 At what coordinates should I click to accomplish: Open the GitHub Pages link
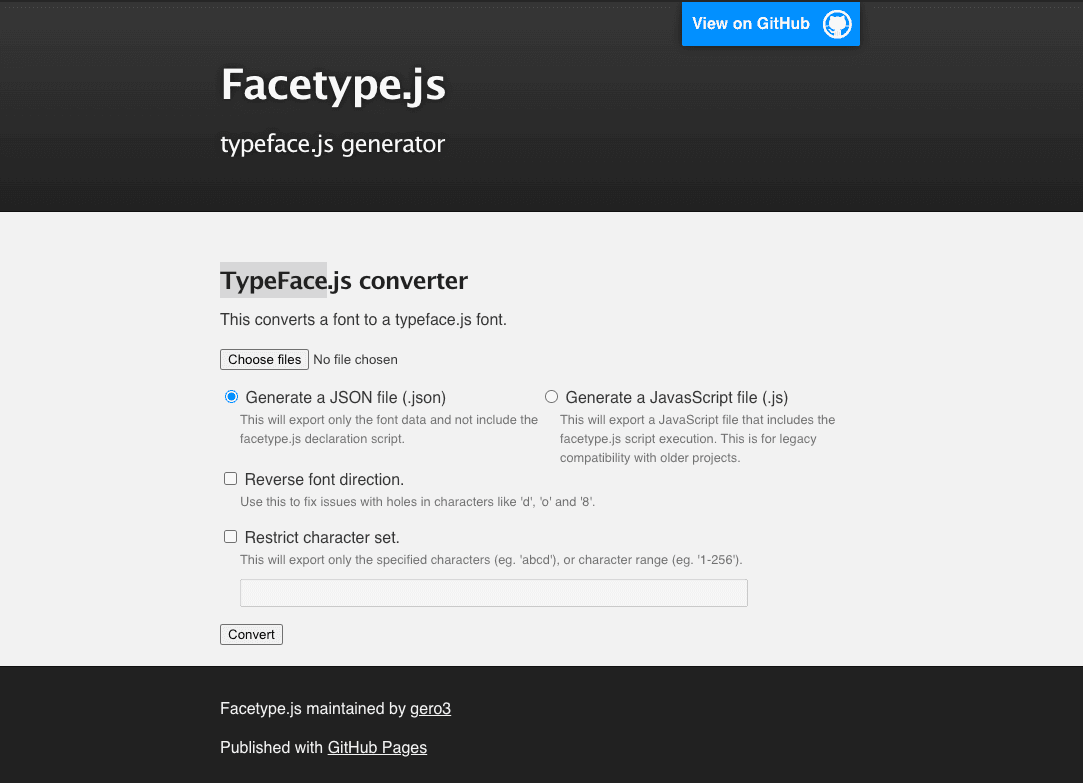pyautogui.click(x=377, y=747)
